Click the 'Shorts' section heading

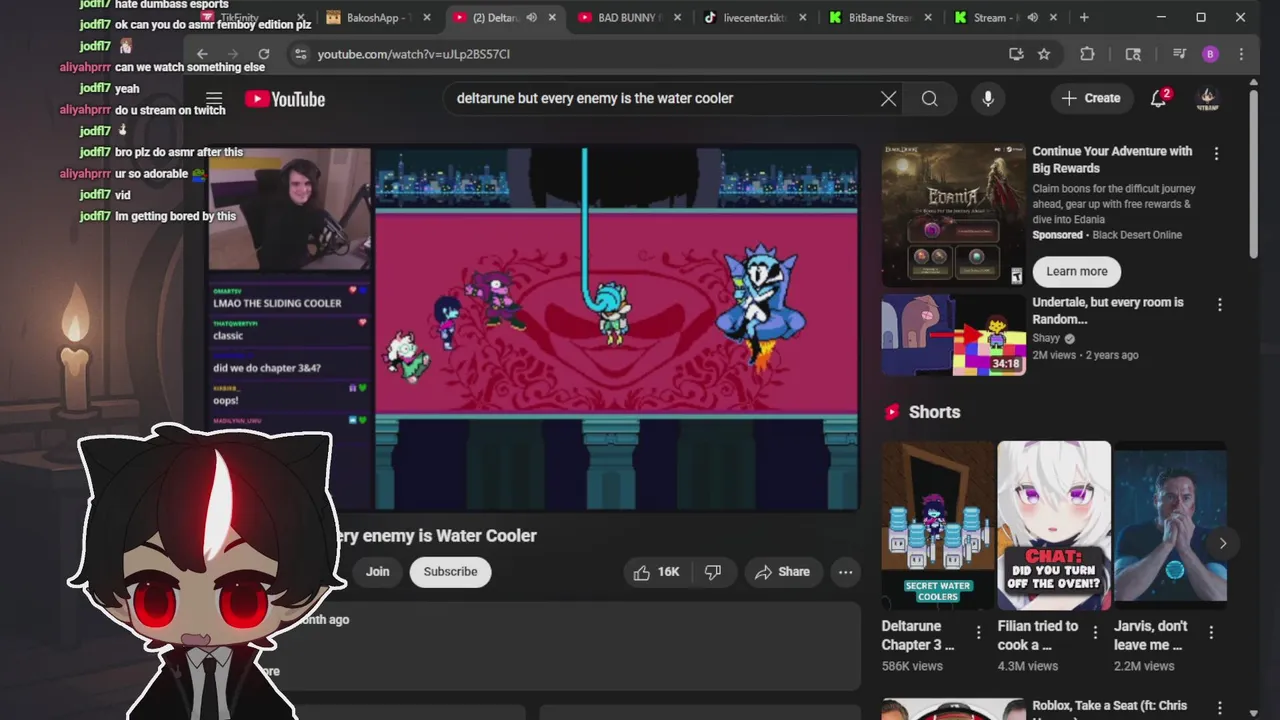(x=934, y=412)
